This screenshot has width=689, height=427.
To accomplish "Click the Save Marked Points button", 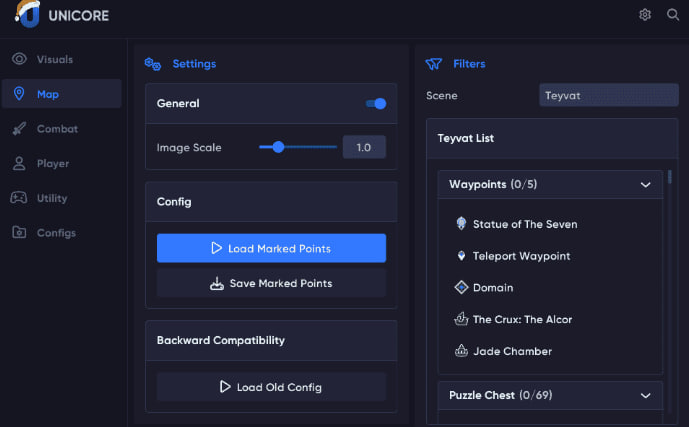I will coord(271,283).
